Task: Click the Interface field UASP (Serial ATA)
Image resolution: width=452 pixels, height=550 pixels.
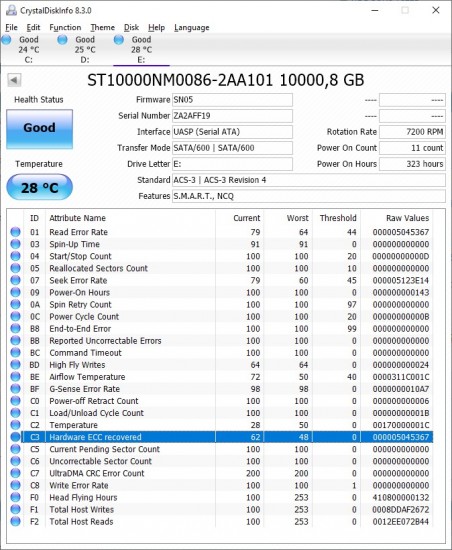Action: click(x=232, y=132)
